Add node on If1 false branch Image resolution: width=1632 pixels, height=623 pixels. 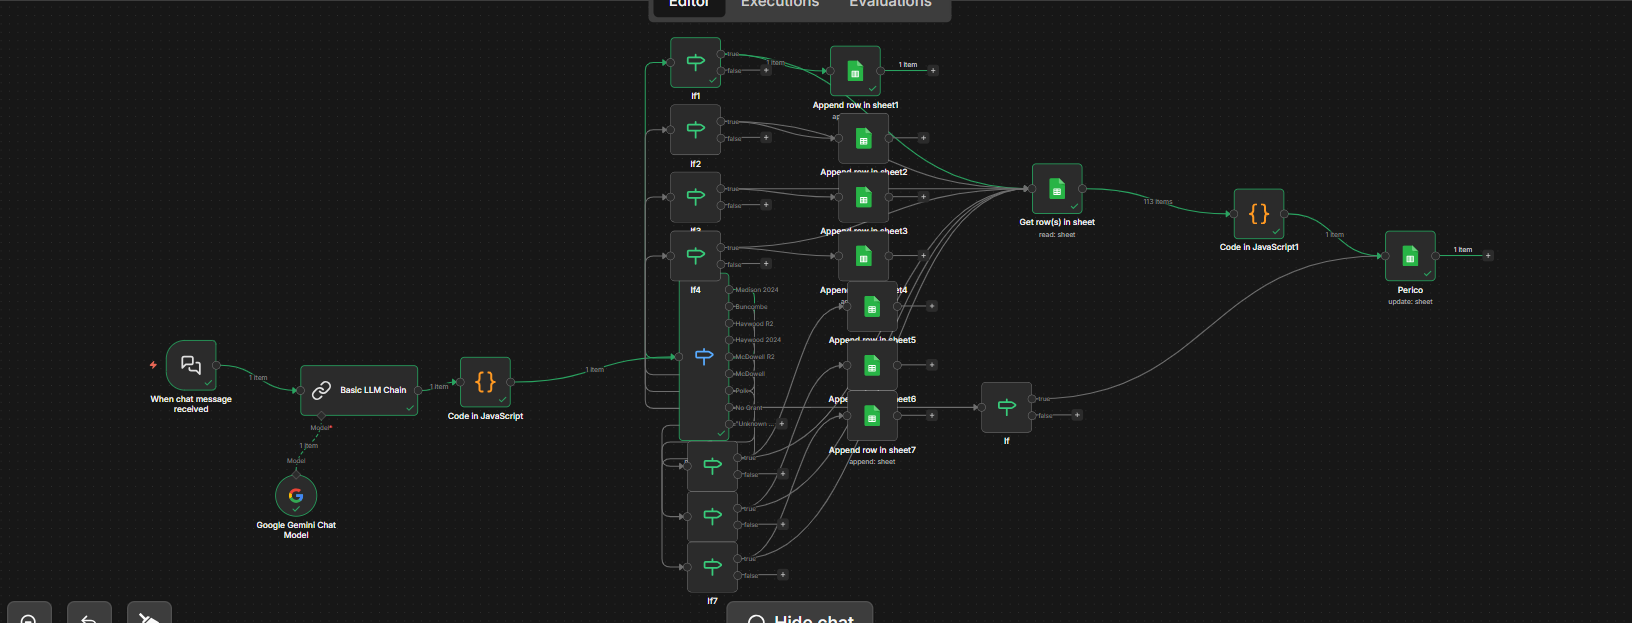766,71
